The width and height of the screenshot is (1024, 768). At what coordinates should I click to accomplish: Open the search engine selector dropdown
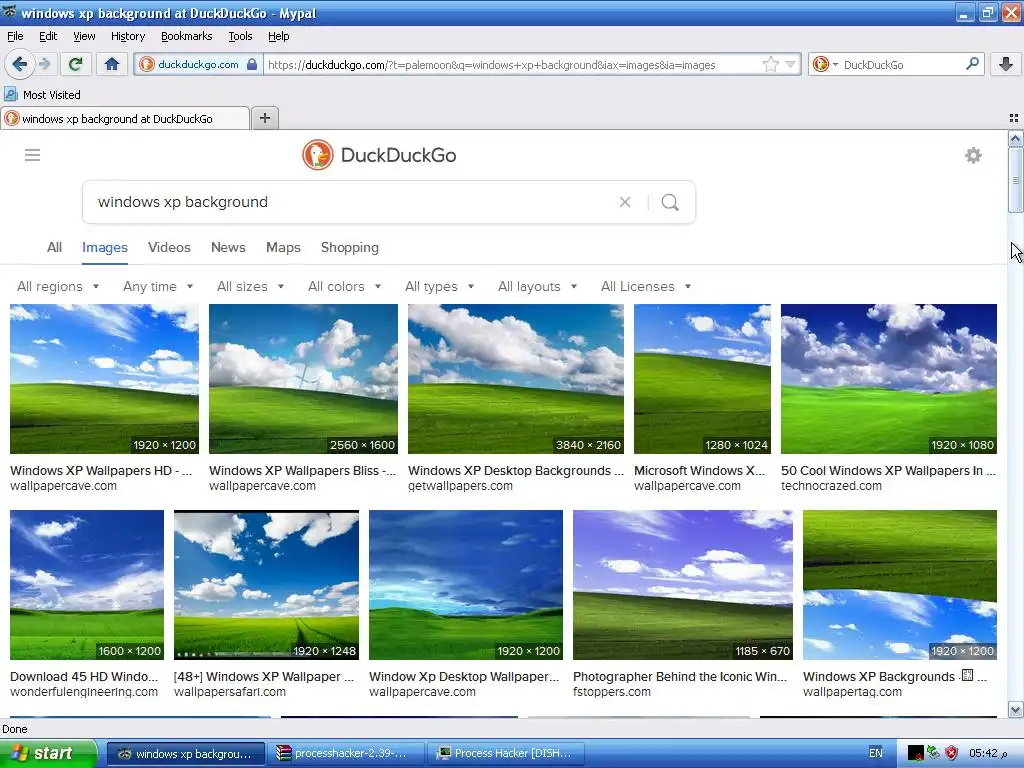tap(825, 64)
